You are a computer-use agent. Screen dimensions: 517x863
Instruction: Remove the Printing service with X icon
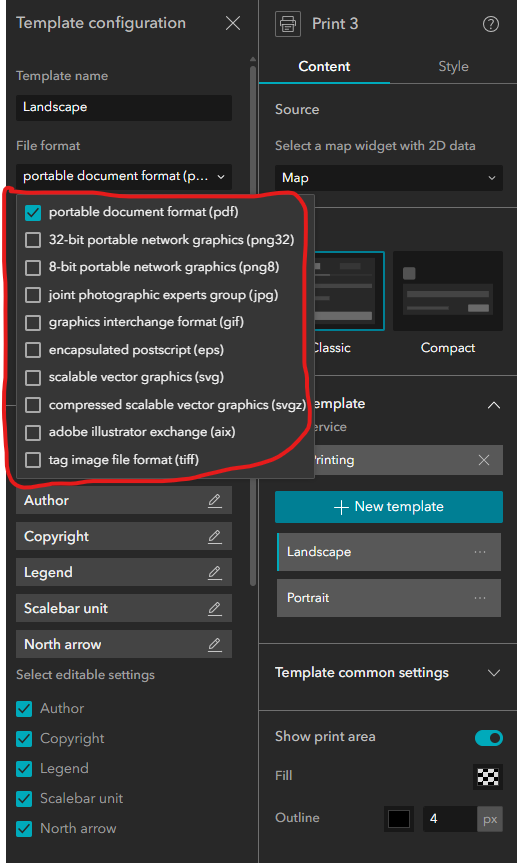[484, 460]
